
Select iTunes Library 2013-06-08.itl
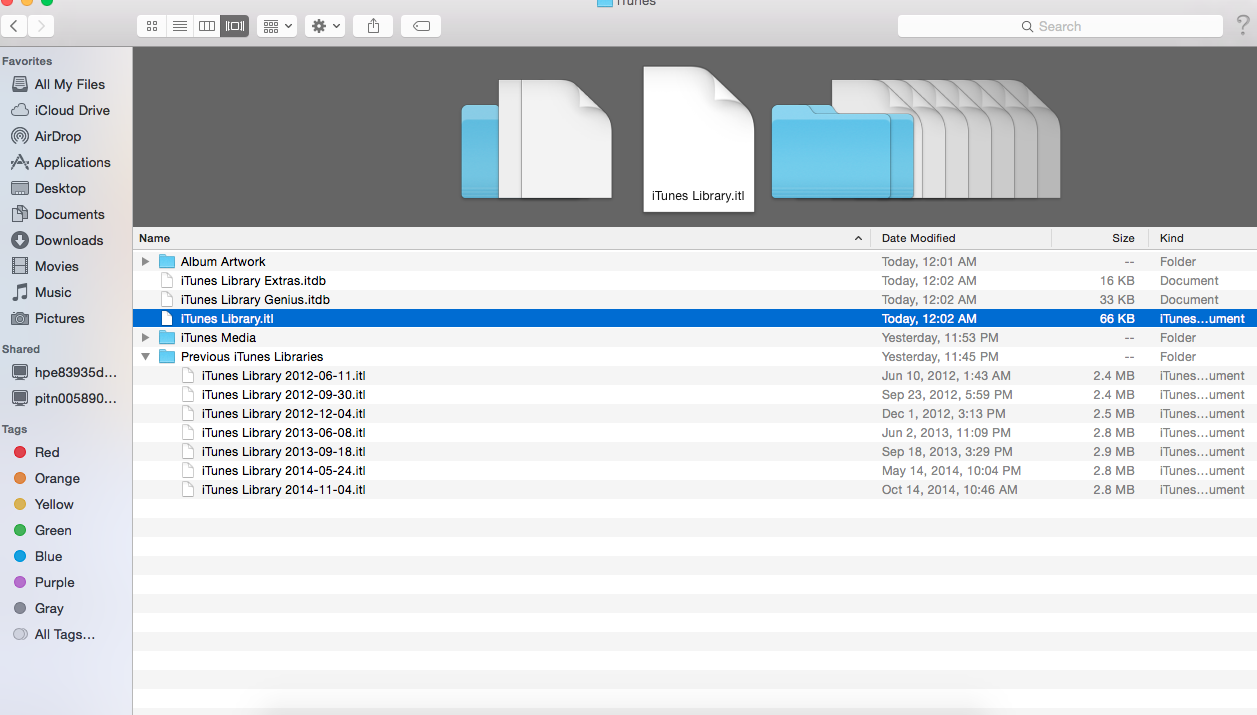pos(283,432)
